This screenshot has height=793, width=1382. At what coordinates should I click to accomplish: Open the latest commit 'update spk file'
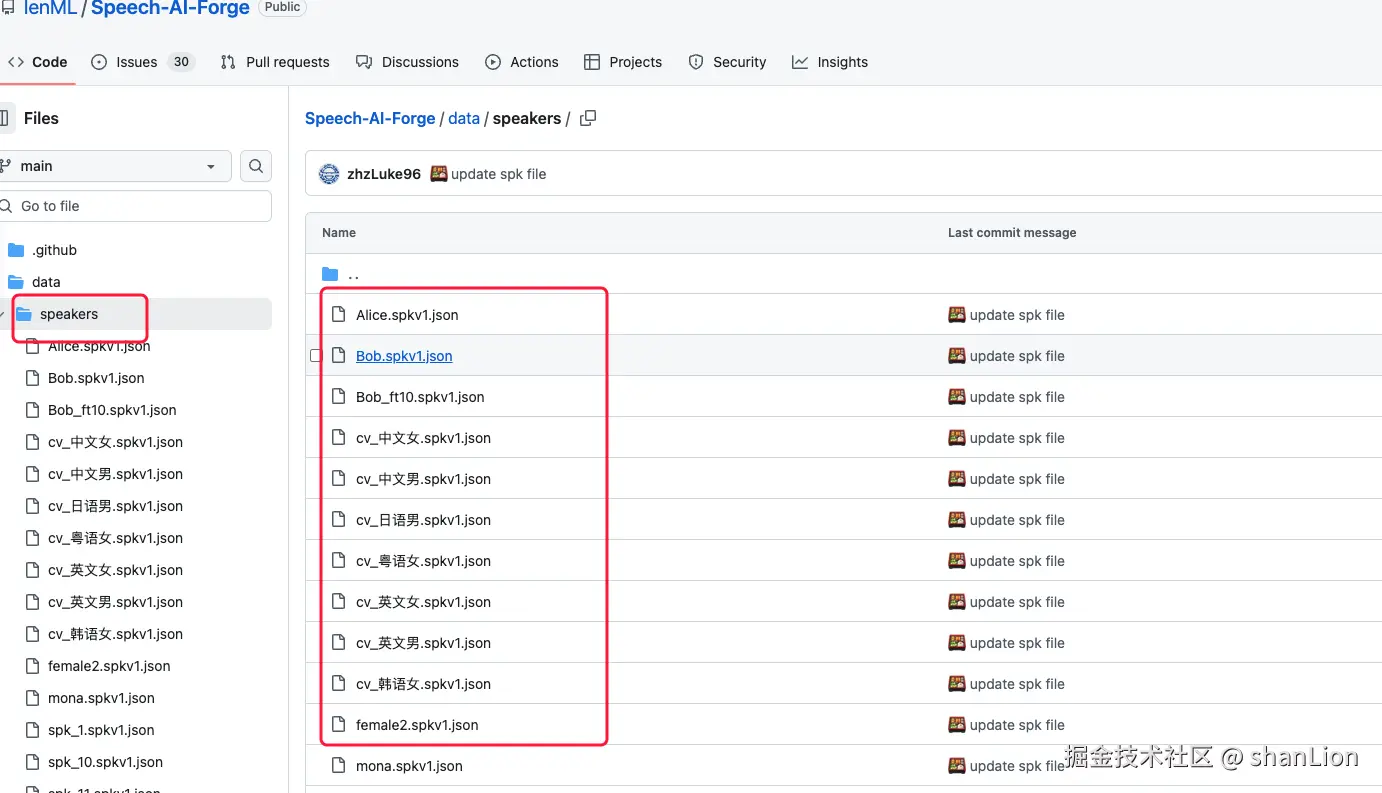coord(499,174)
